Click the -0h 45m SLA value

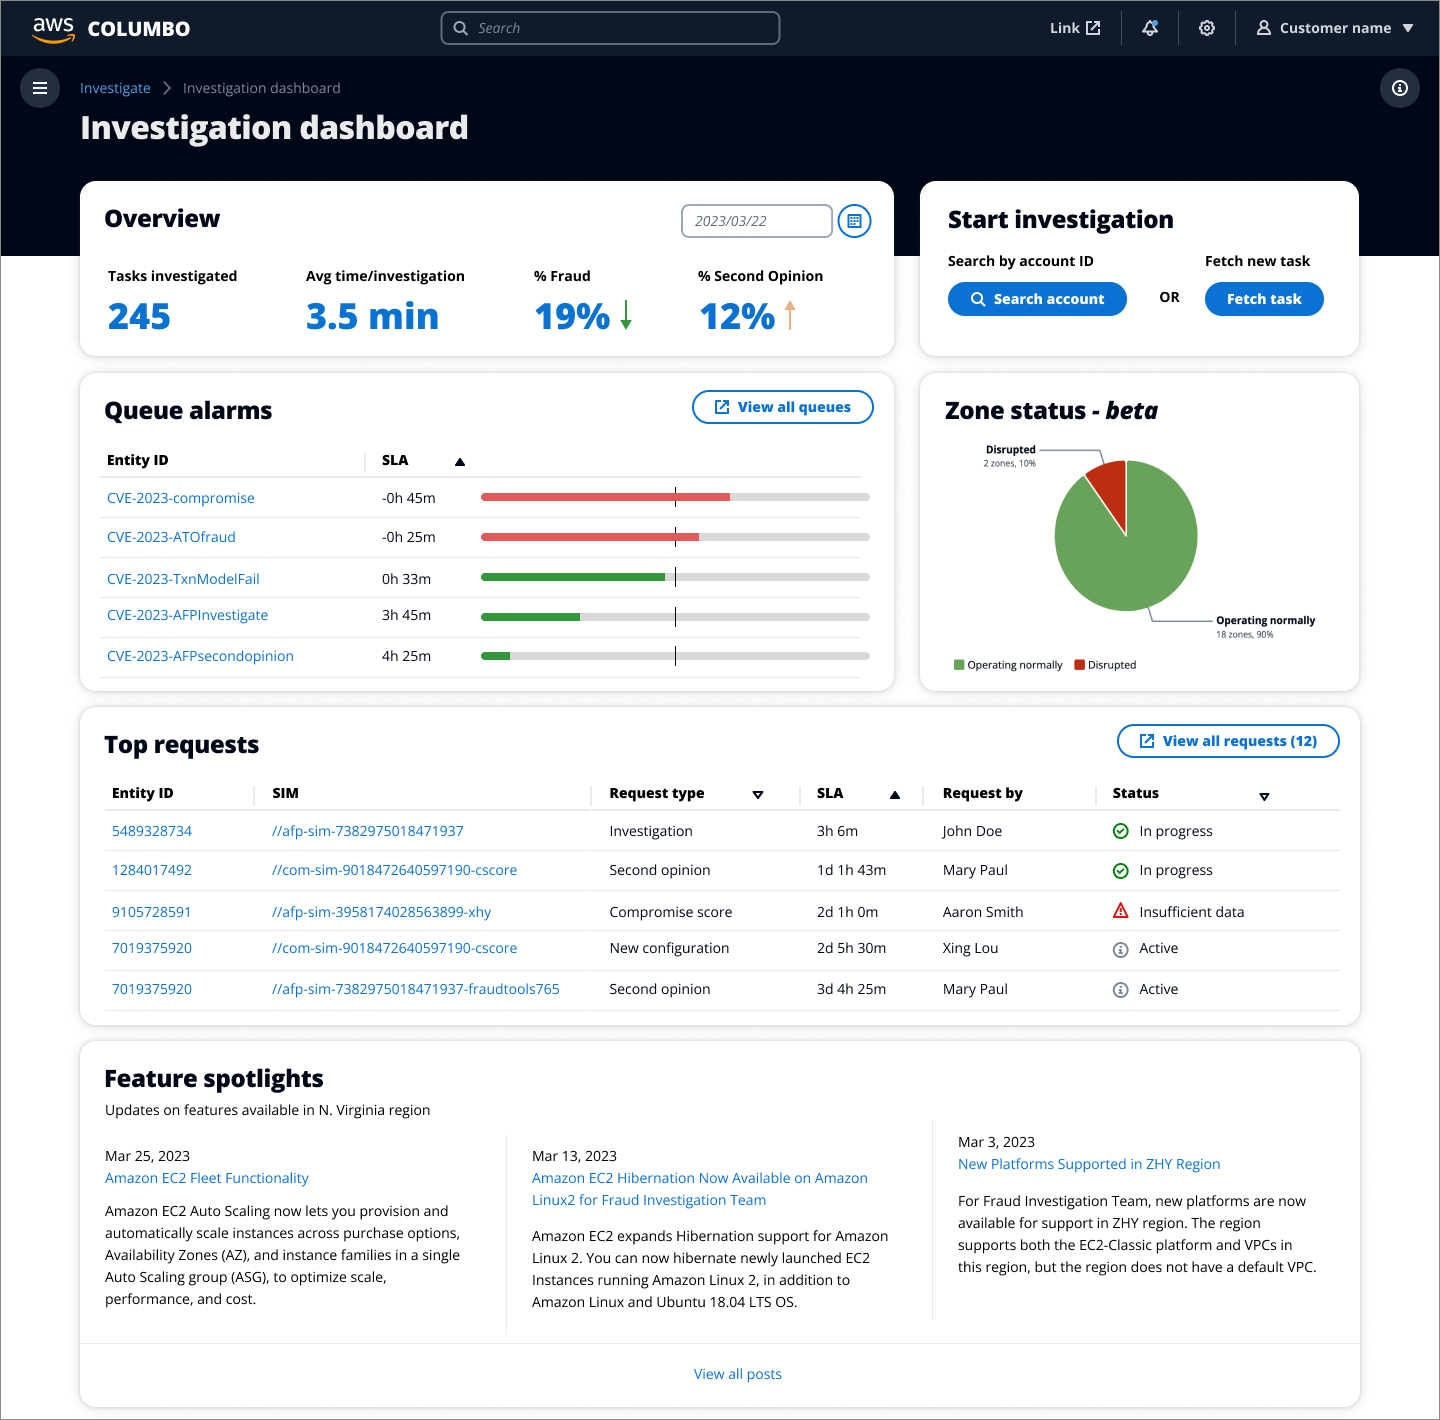coord(409,498)
